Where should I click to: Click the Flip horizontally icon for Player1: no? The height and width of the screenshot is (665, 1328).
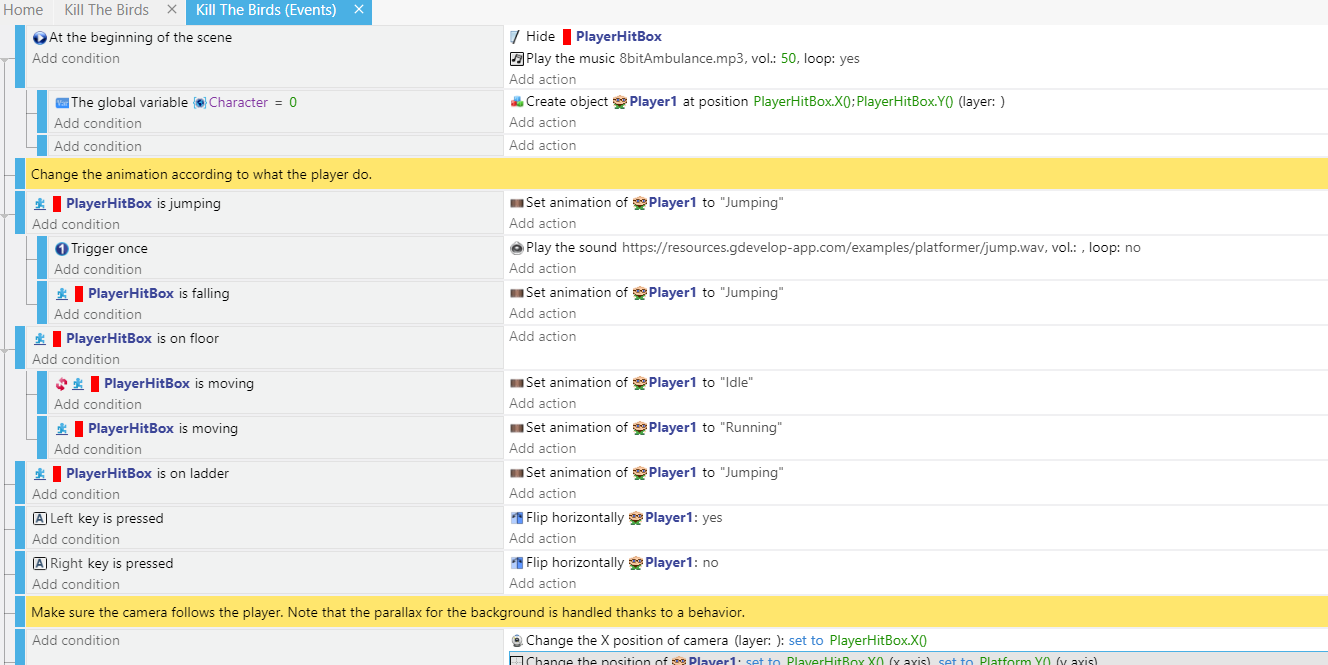point(516,563)
